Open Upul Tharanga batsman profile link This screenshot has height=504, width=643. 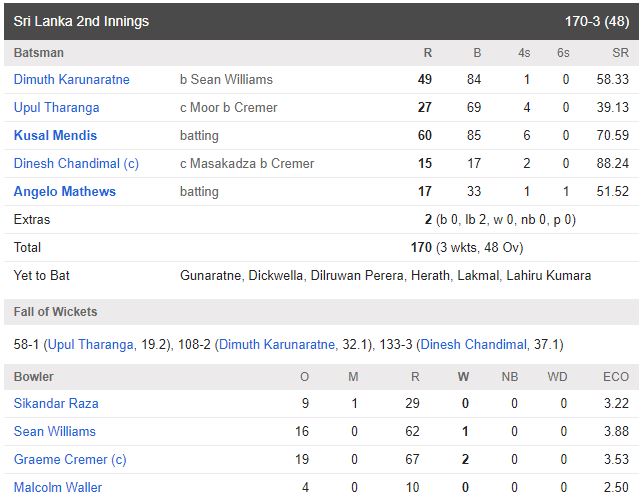pyautogui.click(x=57, y=107)
